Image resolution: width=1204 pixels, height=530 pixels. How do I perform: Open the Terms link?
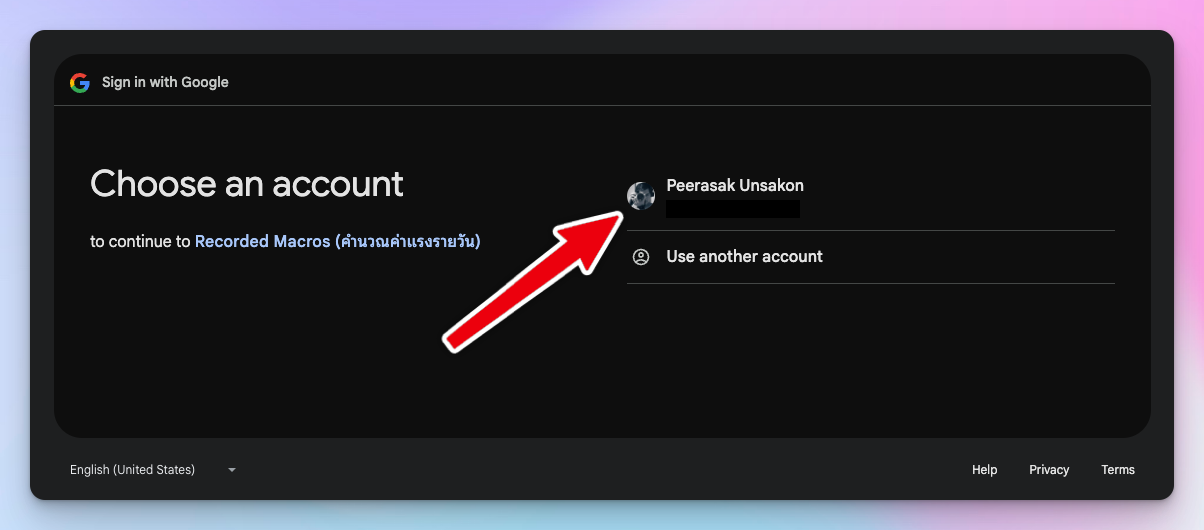coord(1118,470)
